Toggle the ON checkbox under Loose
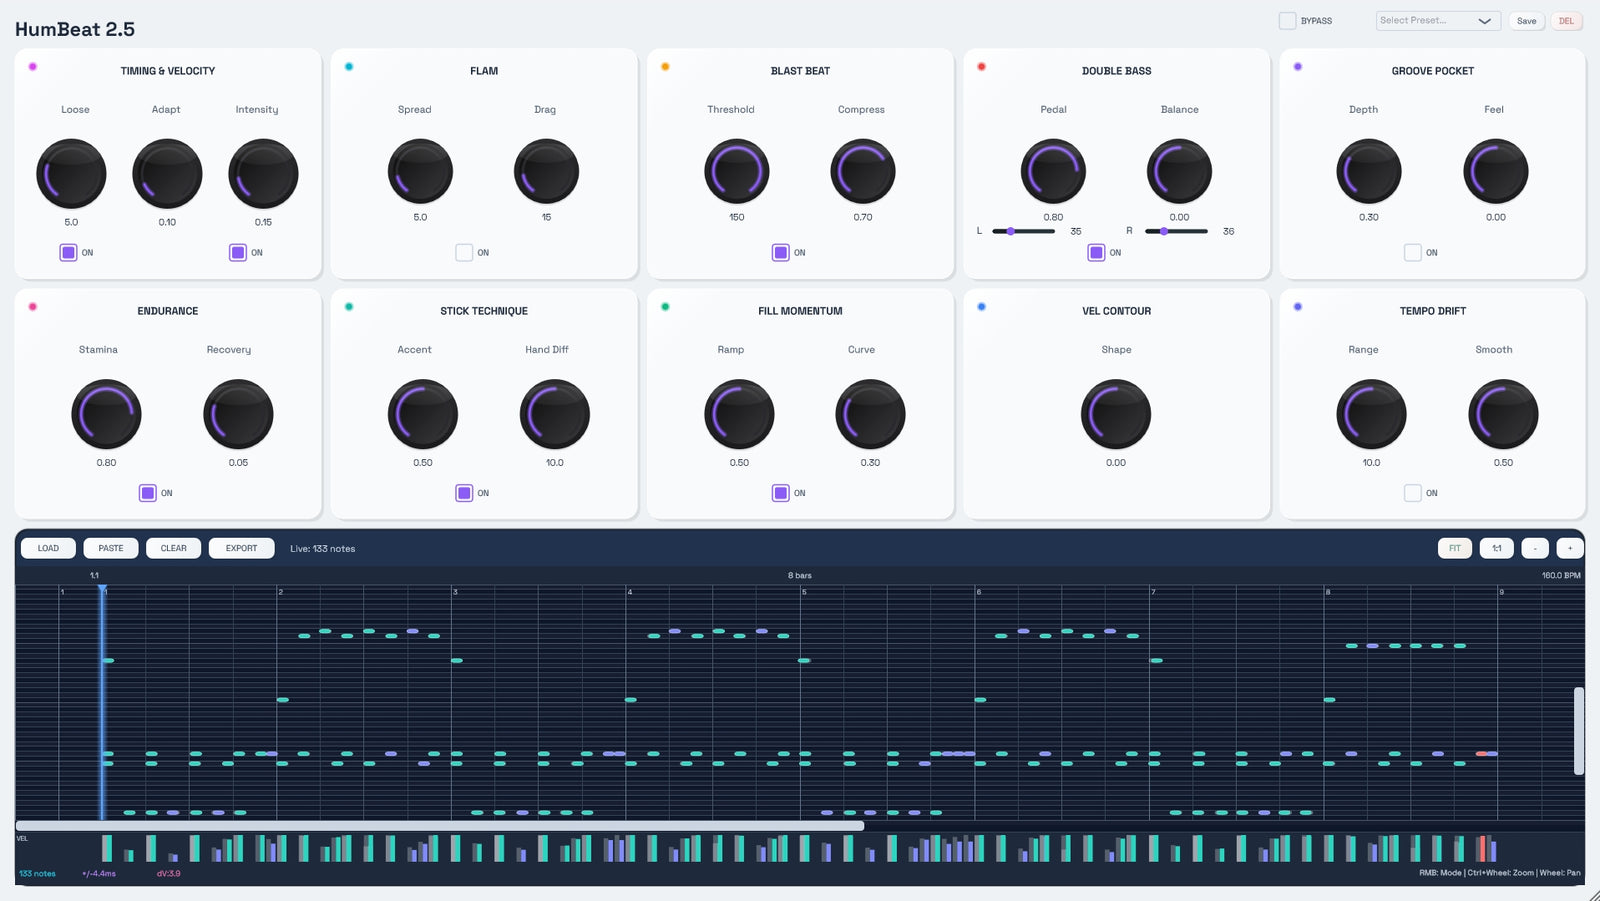This screenshot has height=901, width=1600. 68,252
